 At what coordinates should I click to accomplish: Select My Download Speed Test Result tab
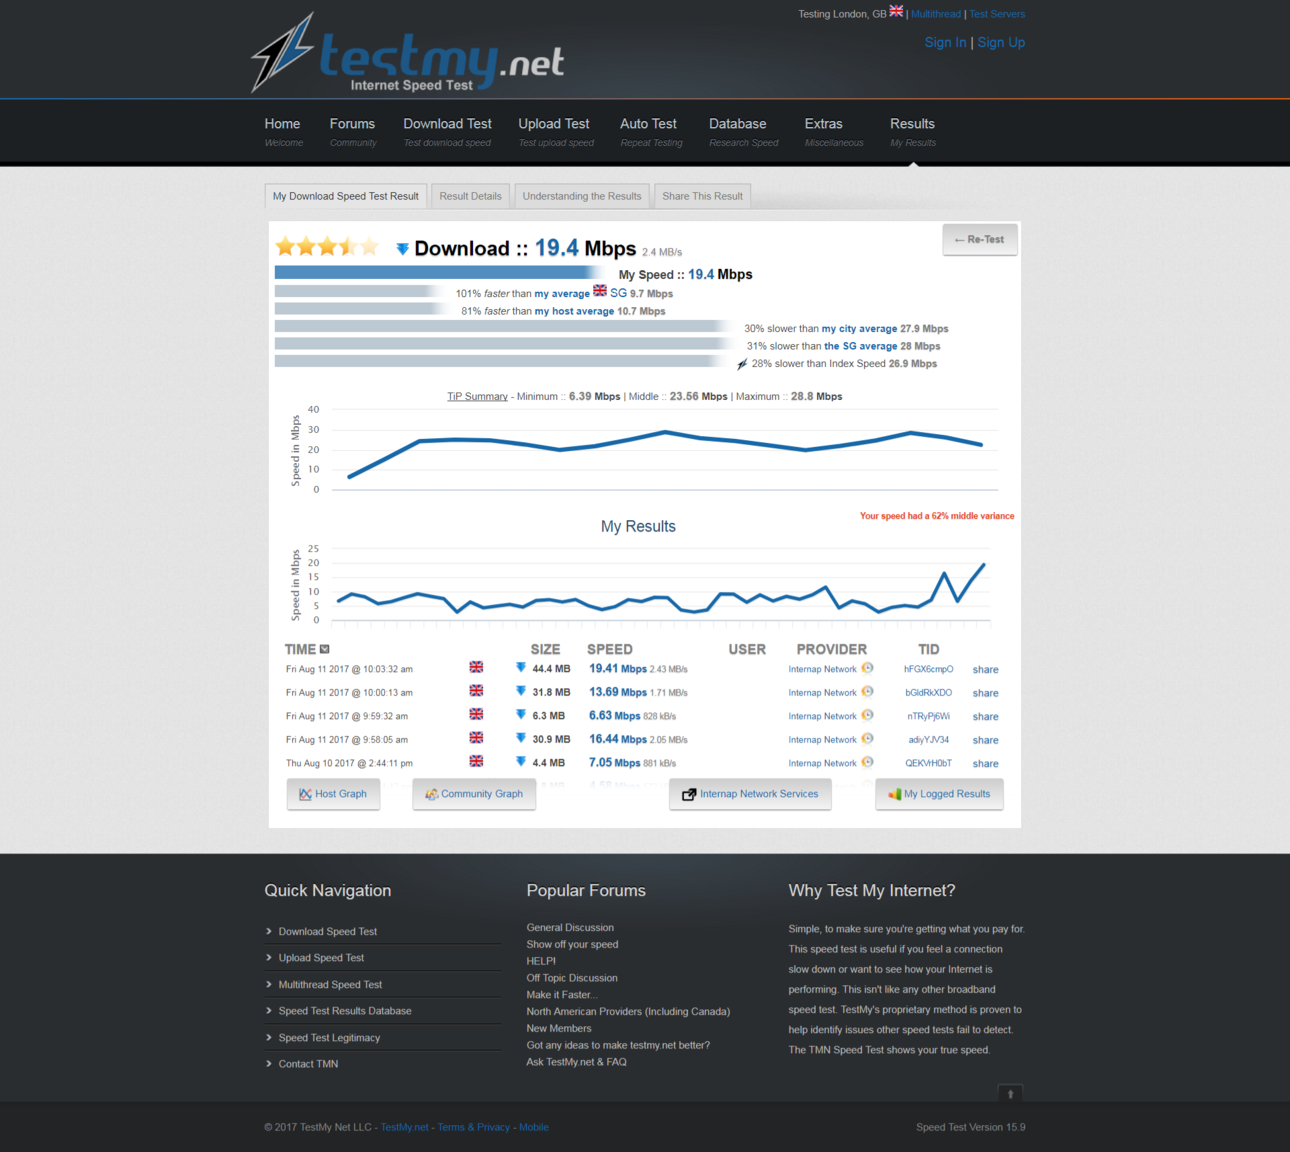coord(346,196)
